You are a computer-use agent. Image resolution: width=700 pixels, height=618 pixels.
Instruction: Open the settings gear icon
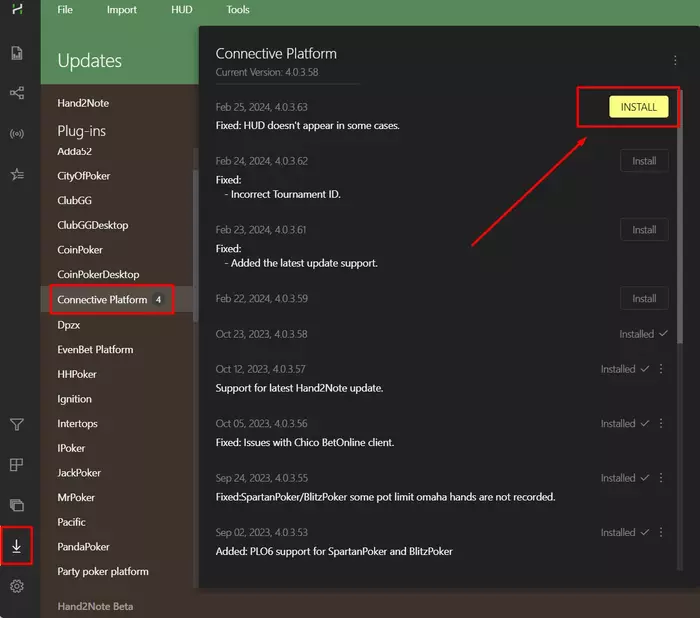(x=17, y=586)
